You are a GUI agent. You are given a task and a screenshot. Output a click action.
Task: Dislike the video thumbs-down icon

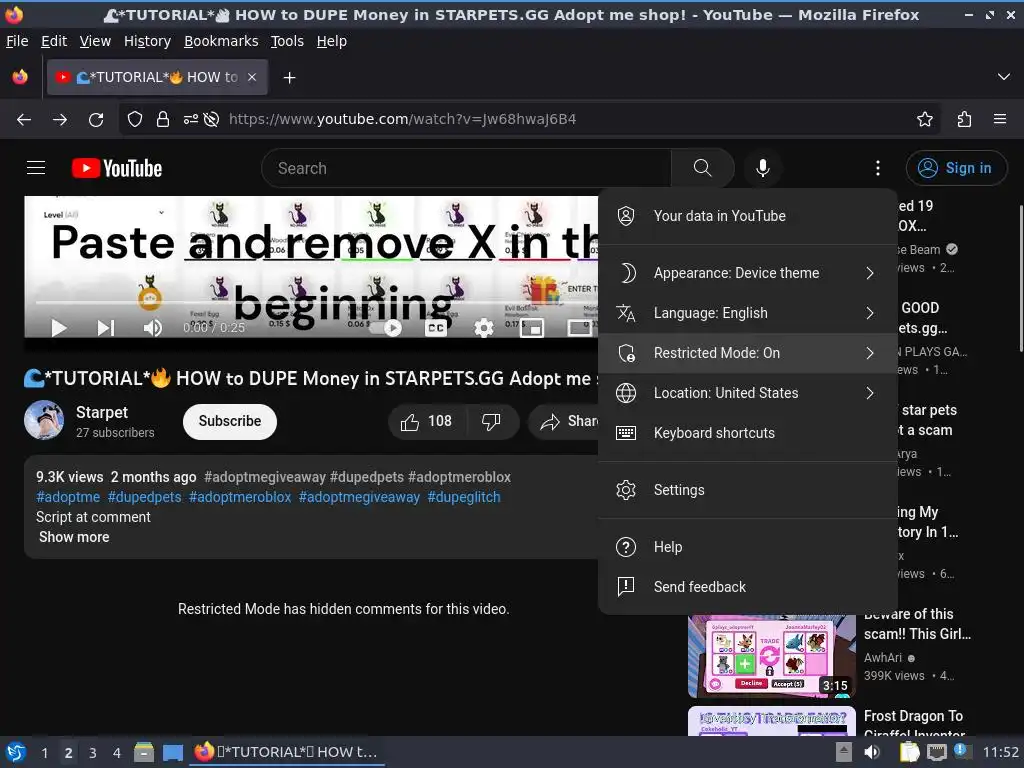pos(493,421)
